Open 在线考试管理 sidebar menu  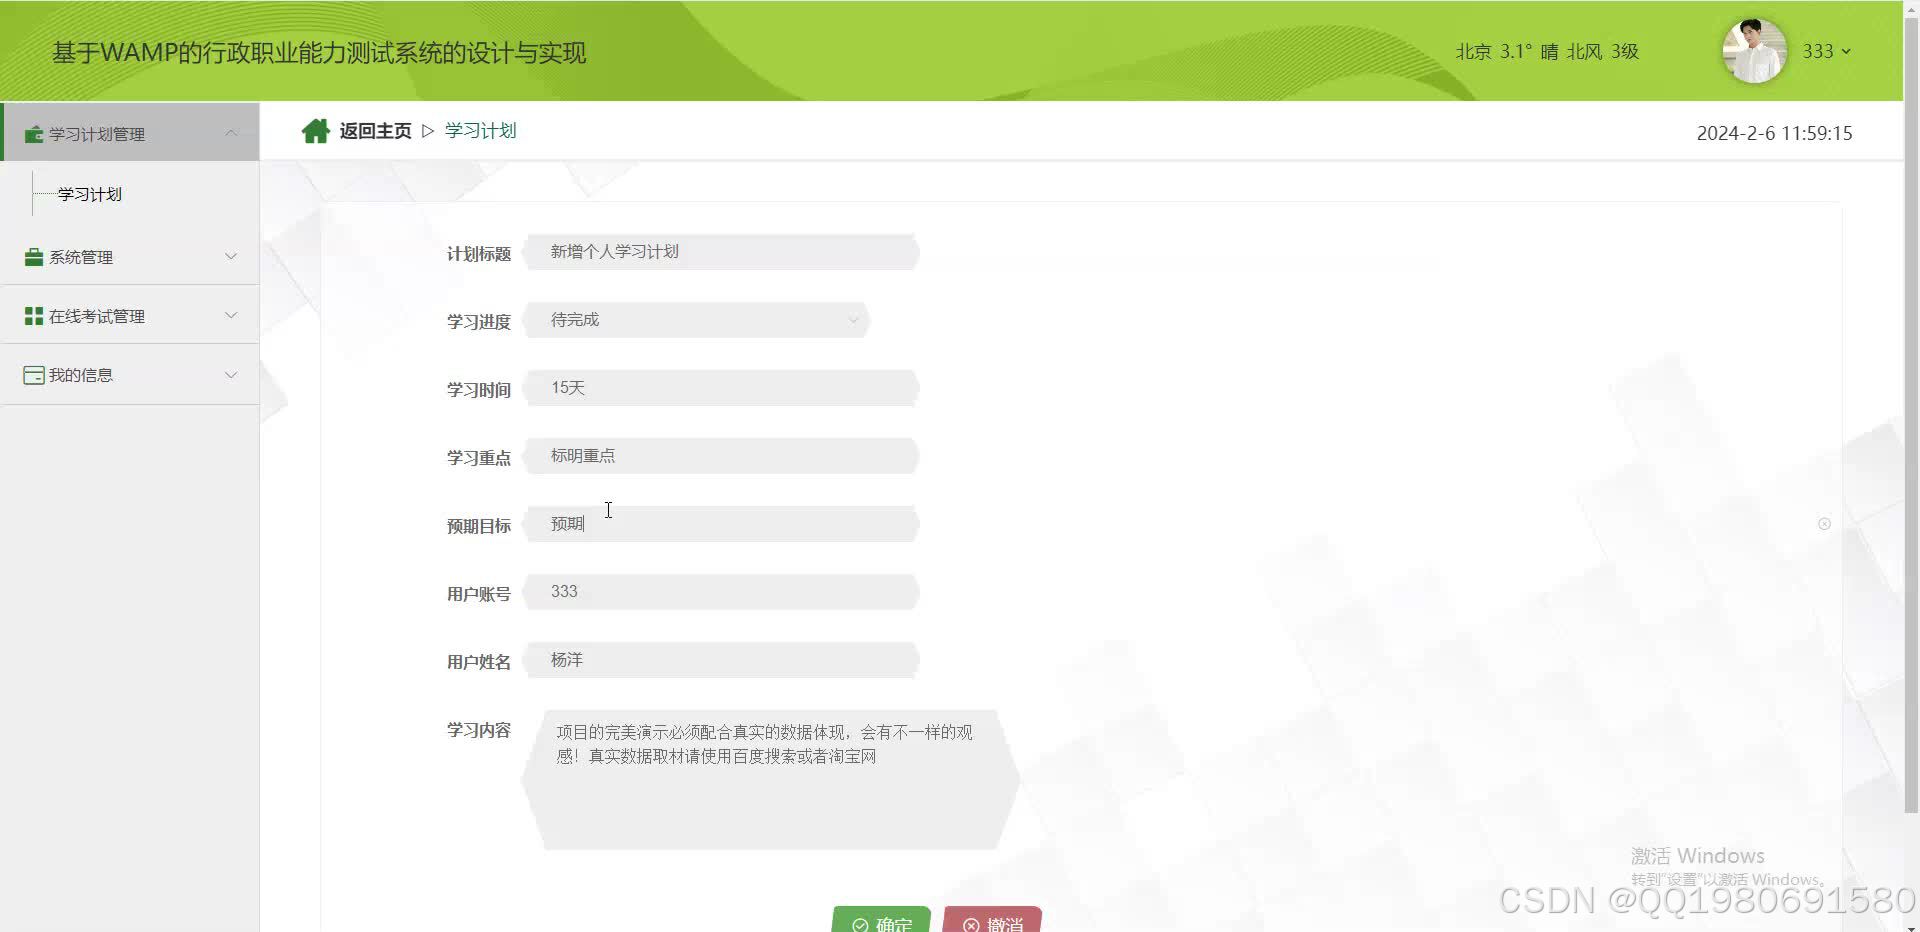pos(130,315)
